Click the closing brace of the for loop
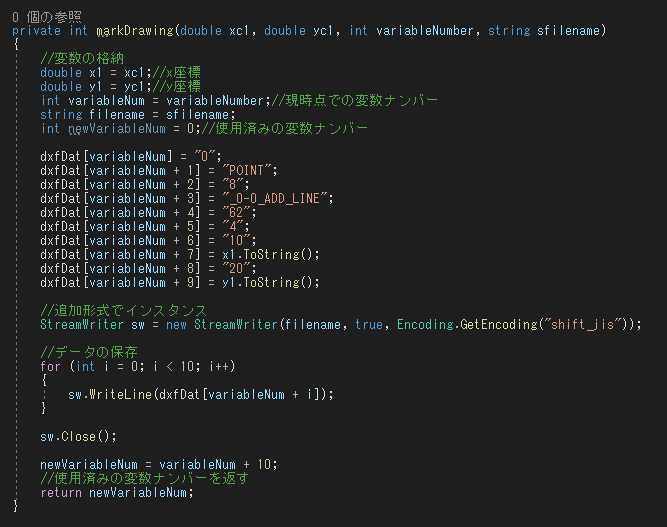667x527 pixels. pos(44,408)
